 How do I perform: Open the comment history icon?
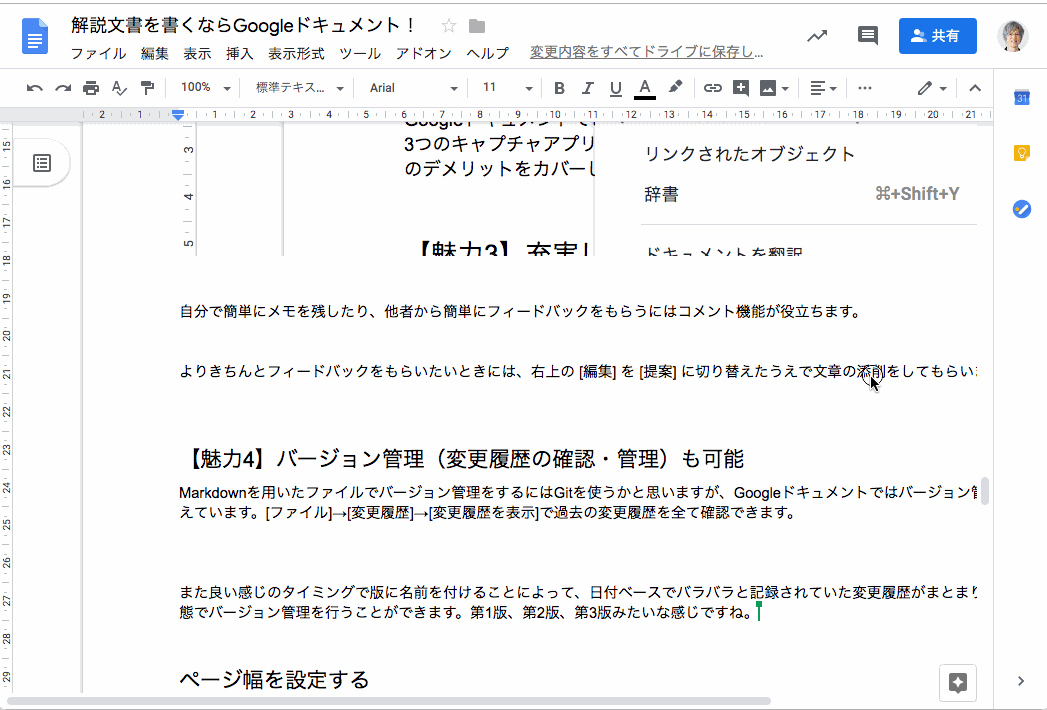(867, 36)
